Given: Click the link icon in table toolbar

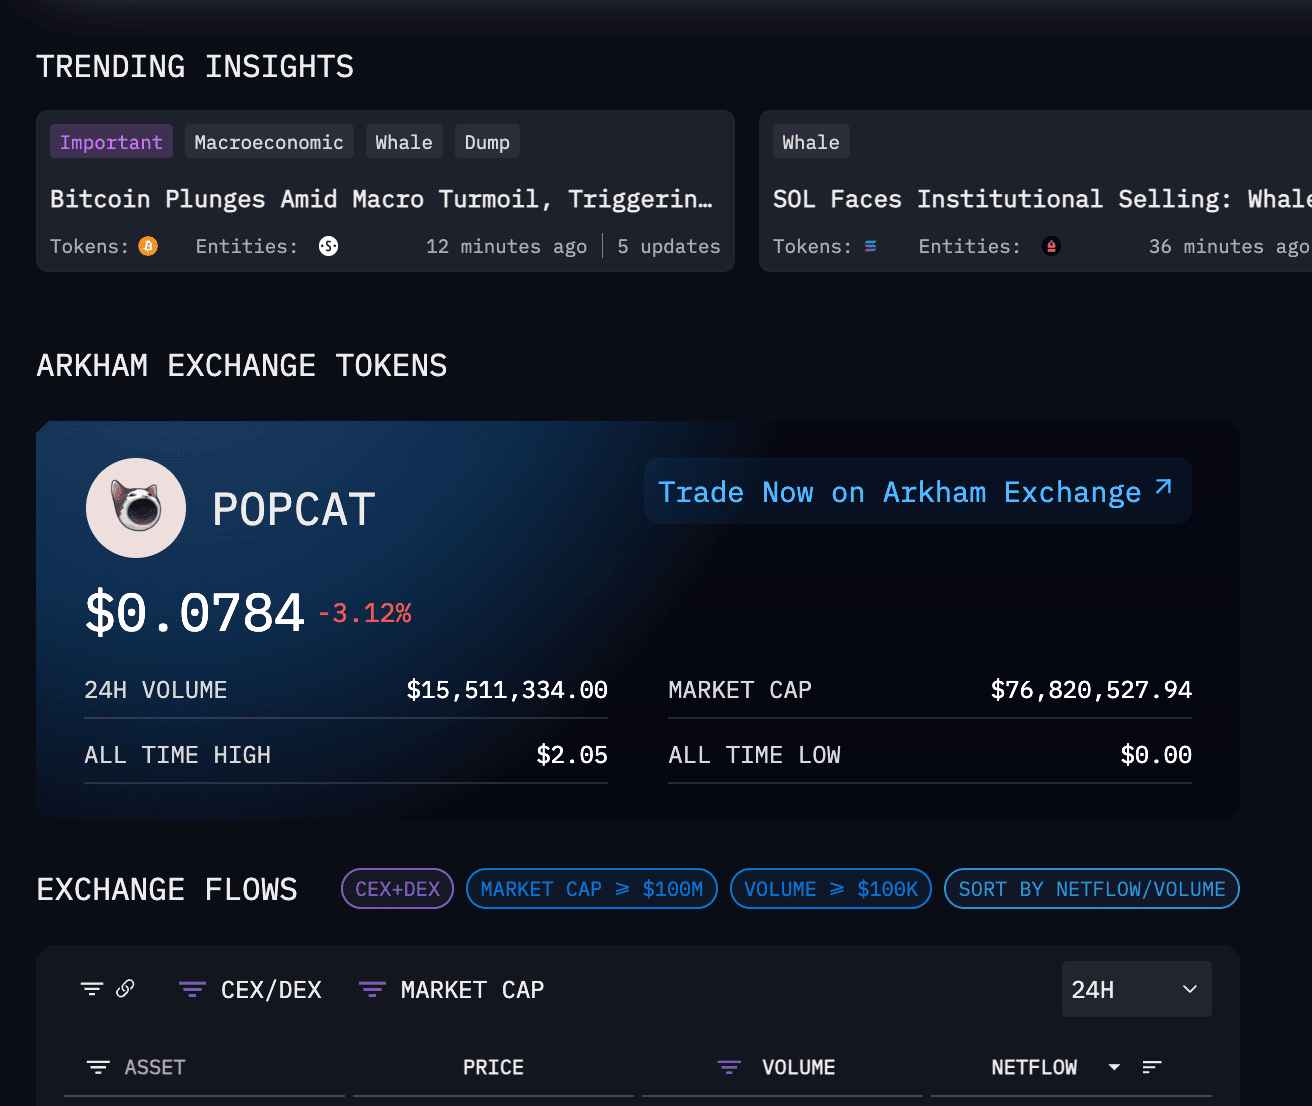Looking at the screenshot, I should tap(125, 988).
